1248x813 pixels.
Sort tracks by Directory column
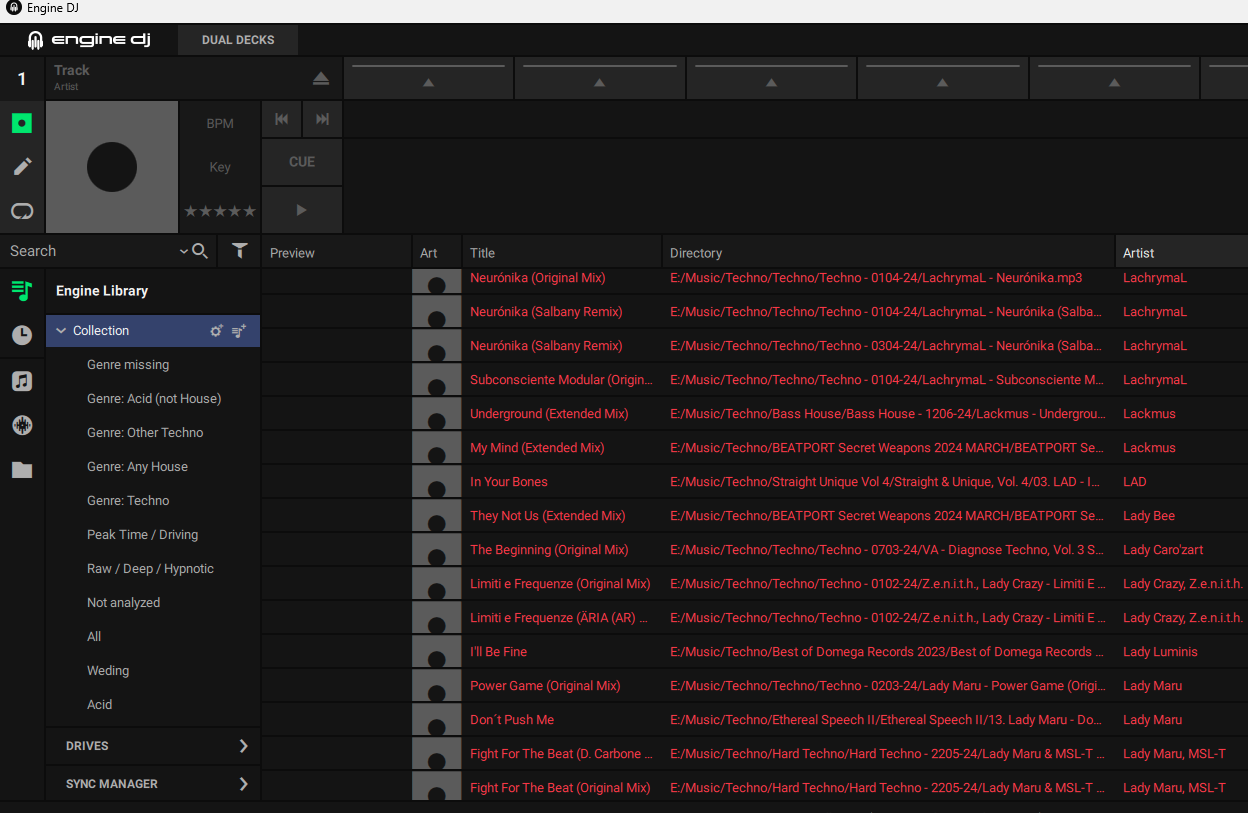[888, 253]
